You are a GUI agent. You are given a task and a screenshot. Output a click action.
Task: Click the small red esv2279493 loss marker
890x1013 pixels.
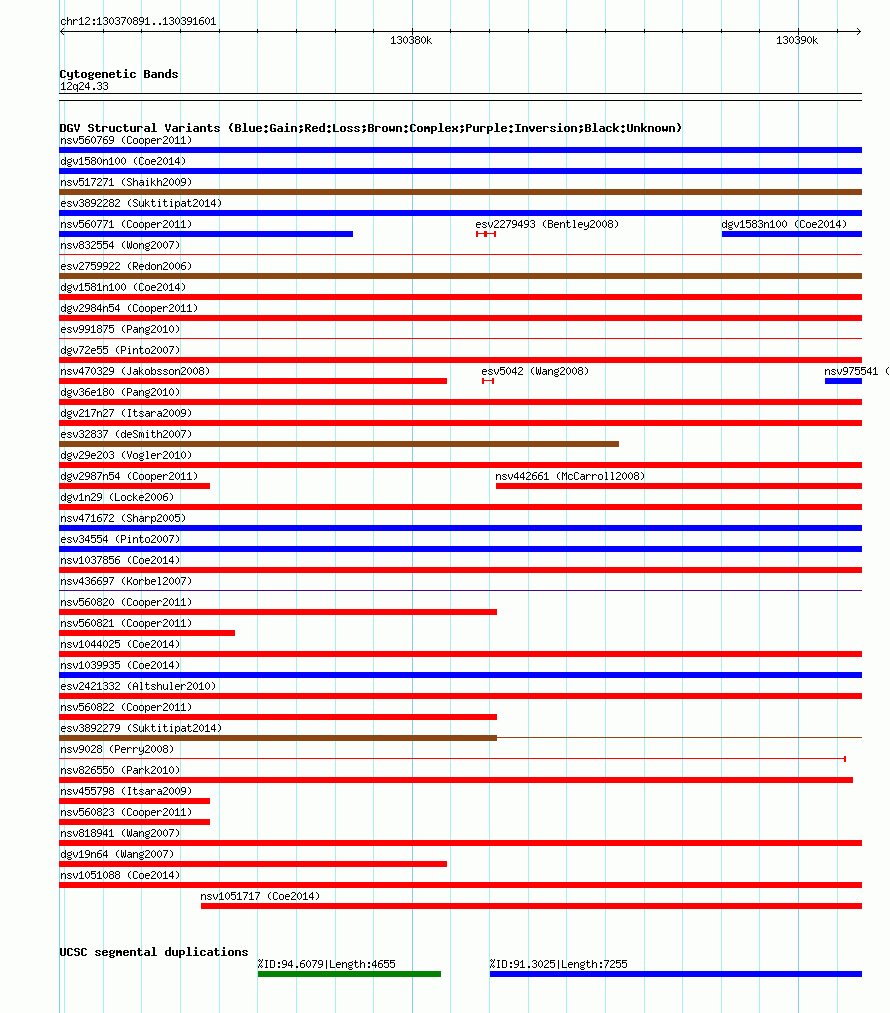(x=486, y=234)
